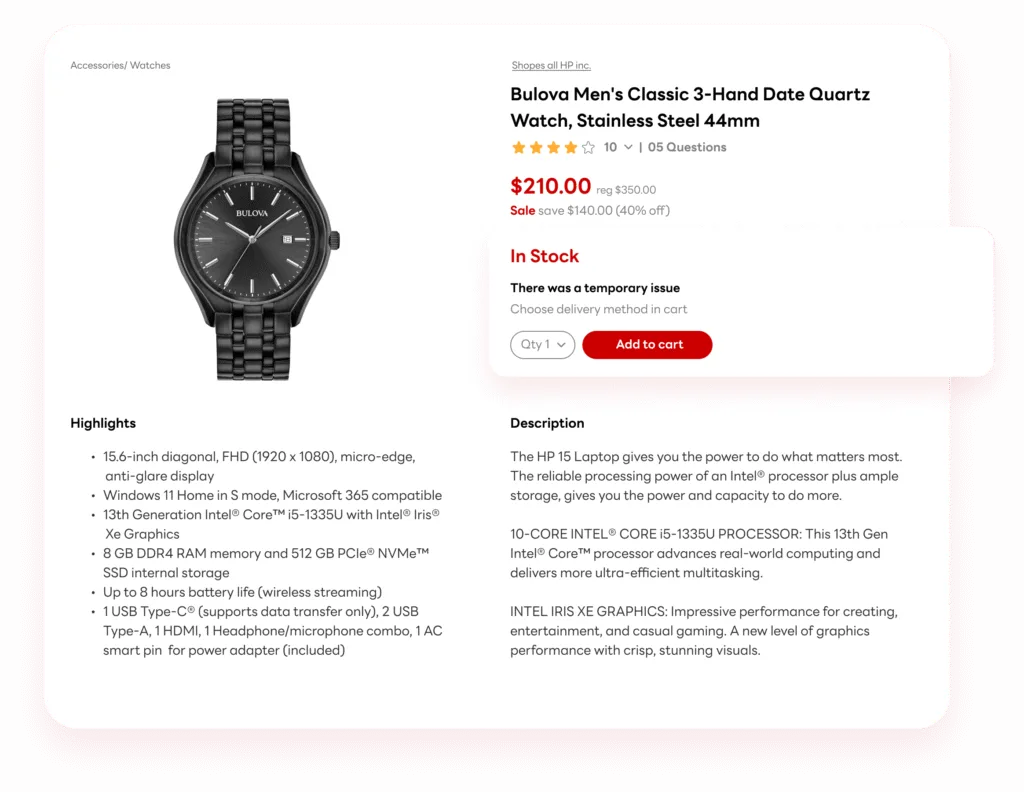This screenshot has height=792, width=1024.
Task: View the 05 Questions link
Action: click(687, 148)
